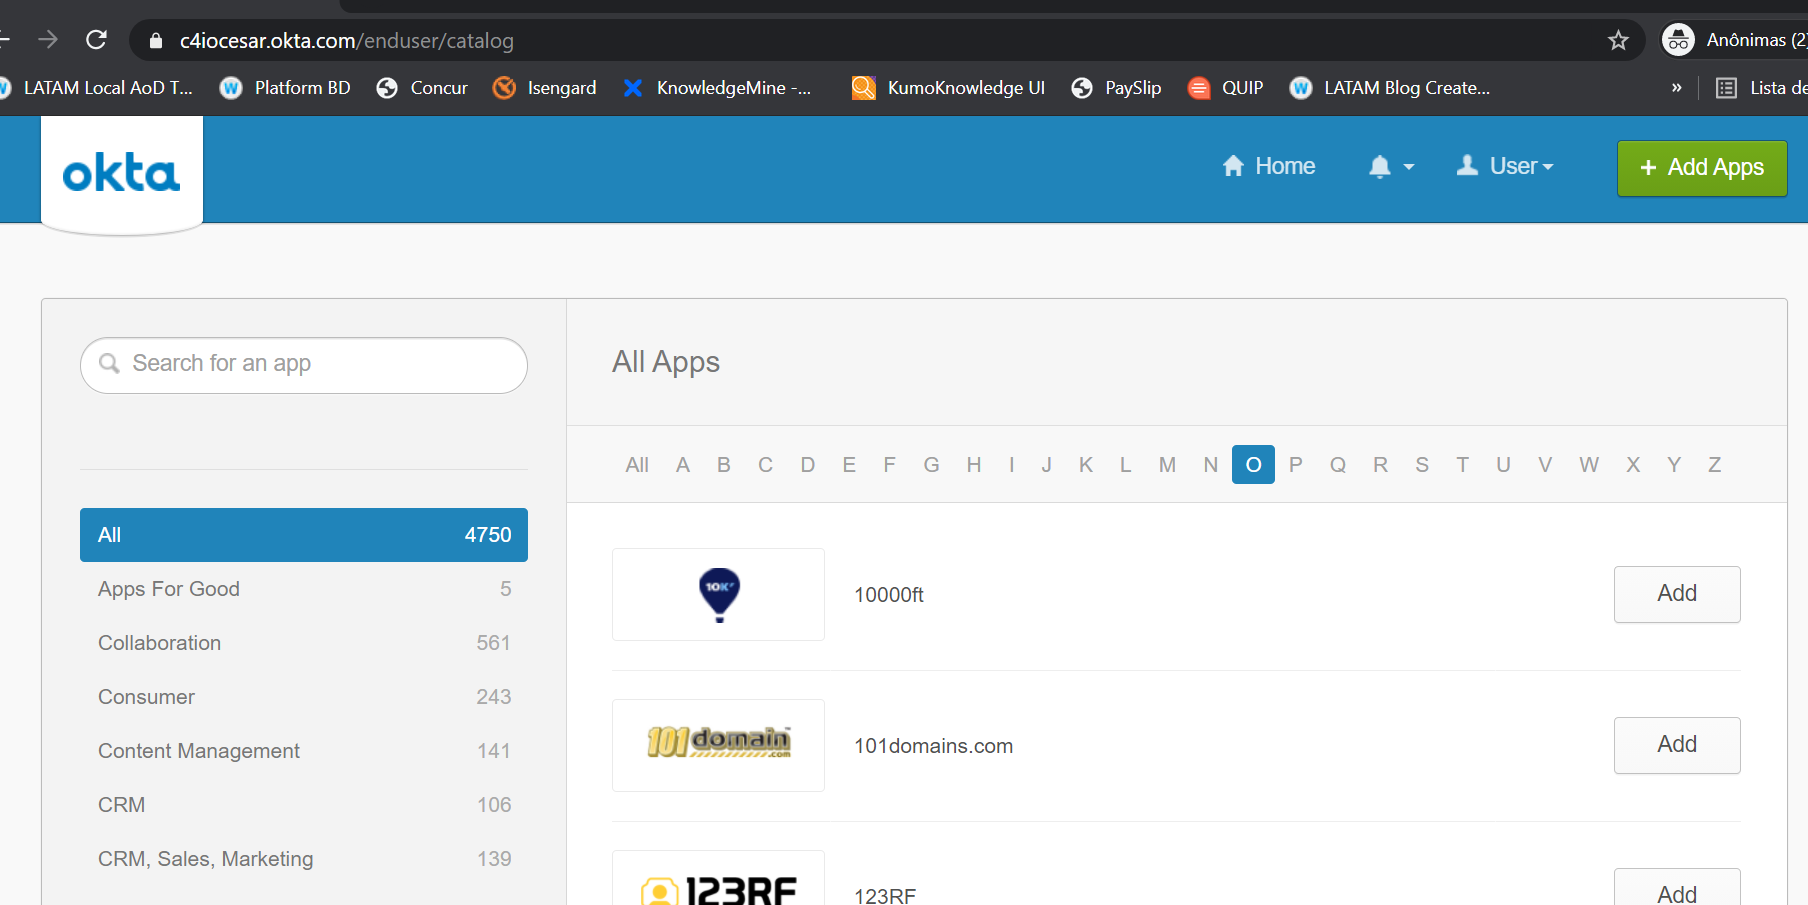
Task: Filter apps by letter R
Action: coord(1381,465)
